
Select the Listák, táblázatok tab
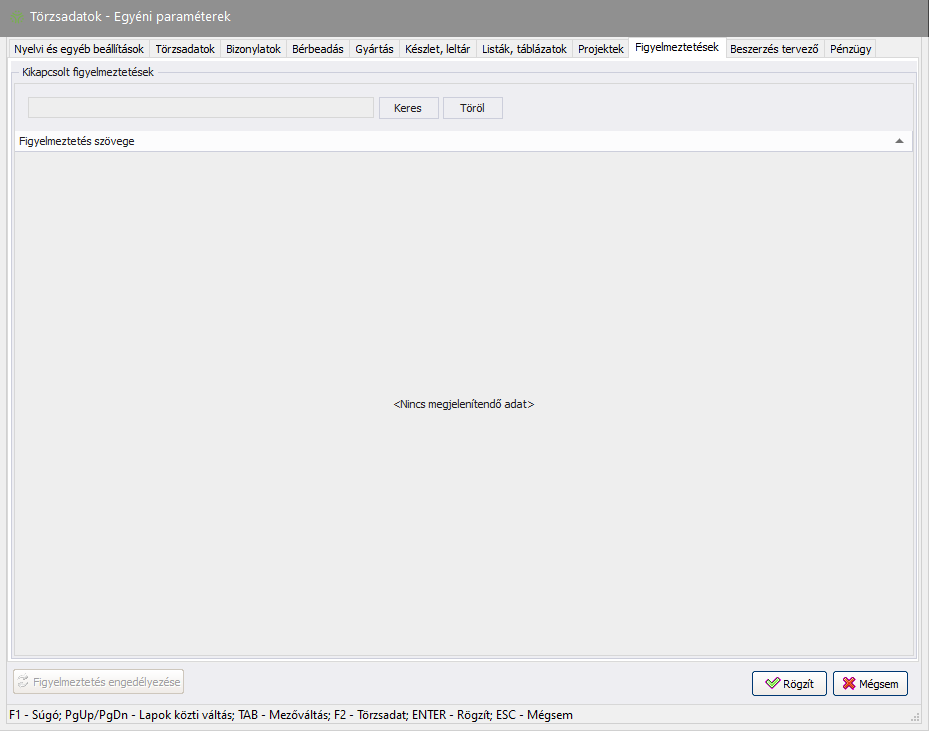[524, 49]
